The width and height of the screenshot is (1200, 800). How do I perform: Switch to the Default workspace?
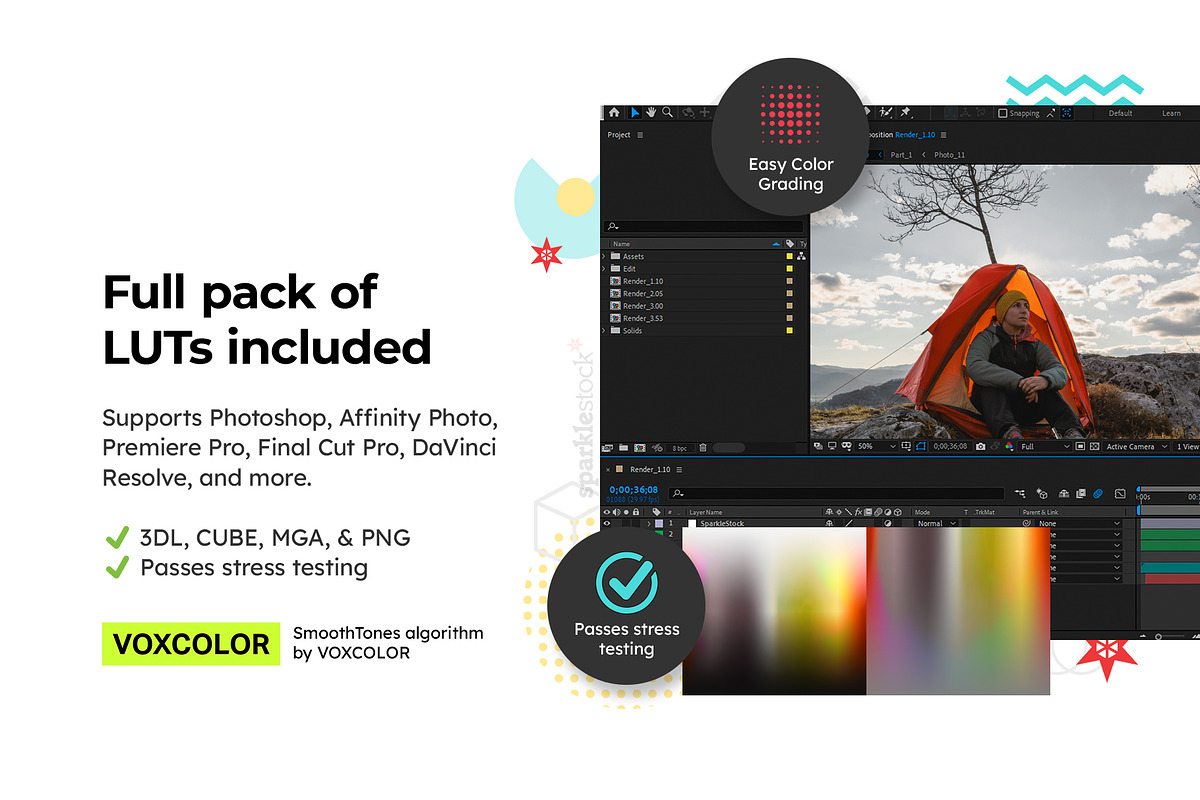point(1121,113)
